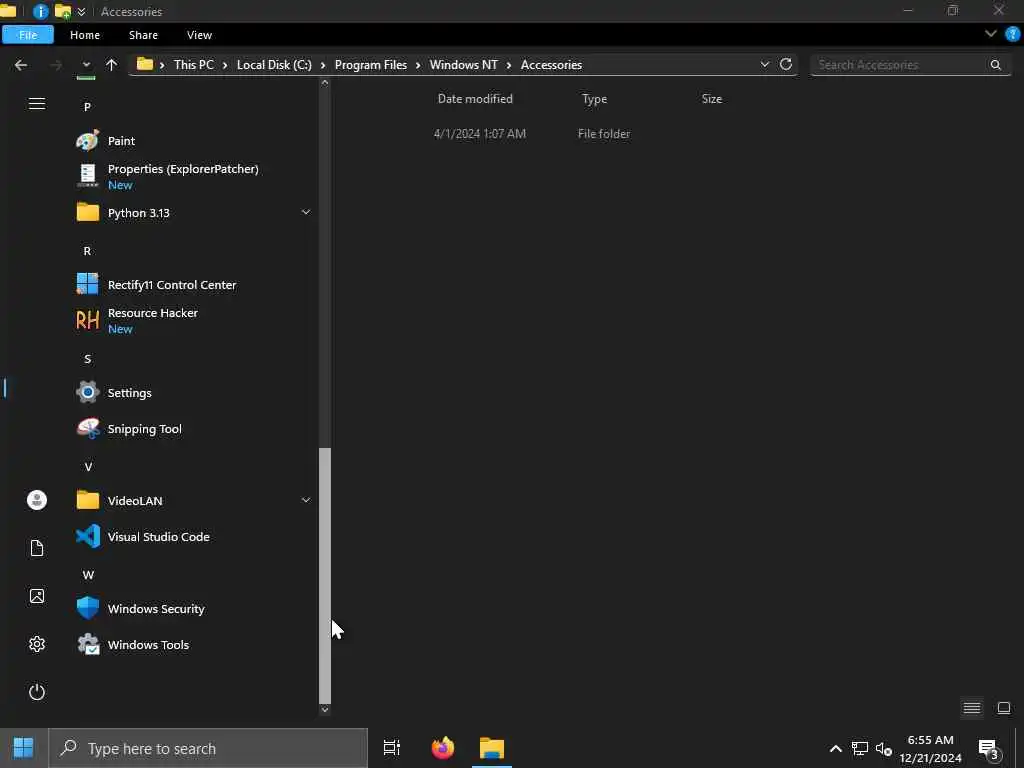Open the notification center icon
This screenshot has height=768, width=1024.
point(989,748)
